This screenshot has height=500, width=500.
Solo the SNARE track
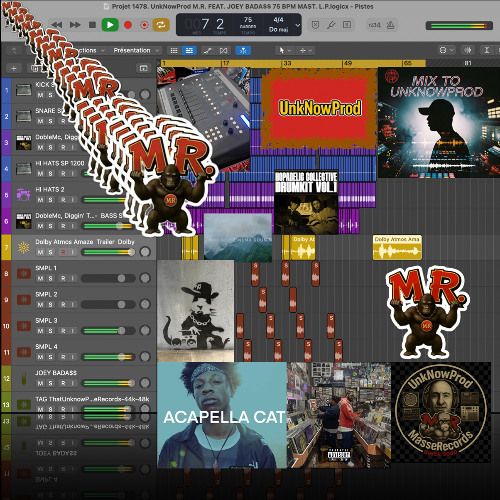pyautogui.click(x=50, y=121)
